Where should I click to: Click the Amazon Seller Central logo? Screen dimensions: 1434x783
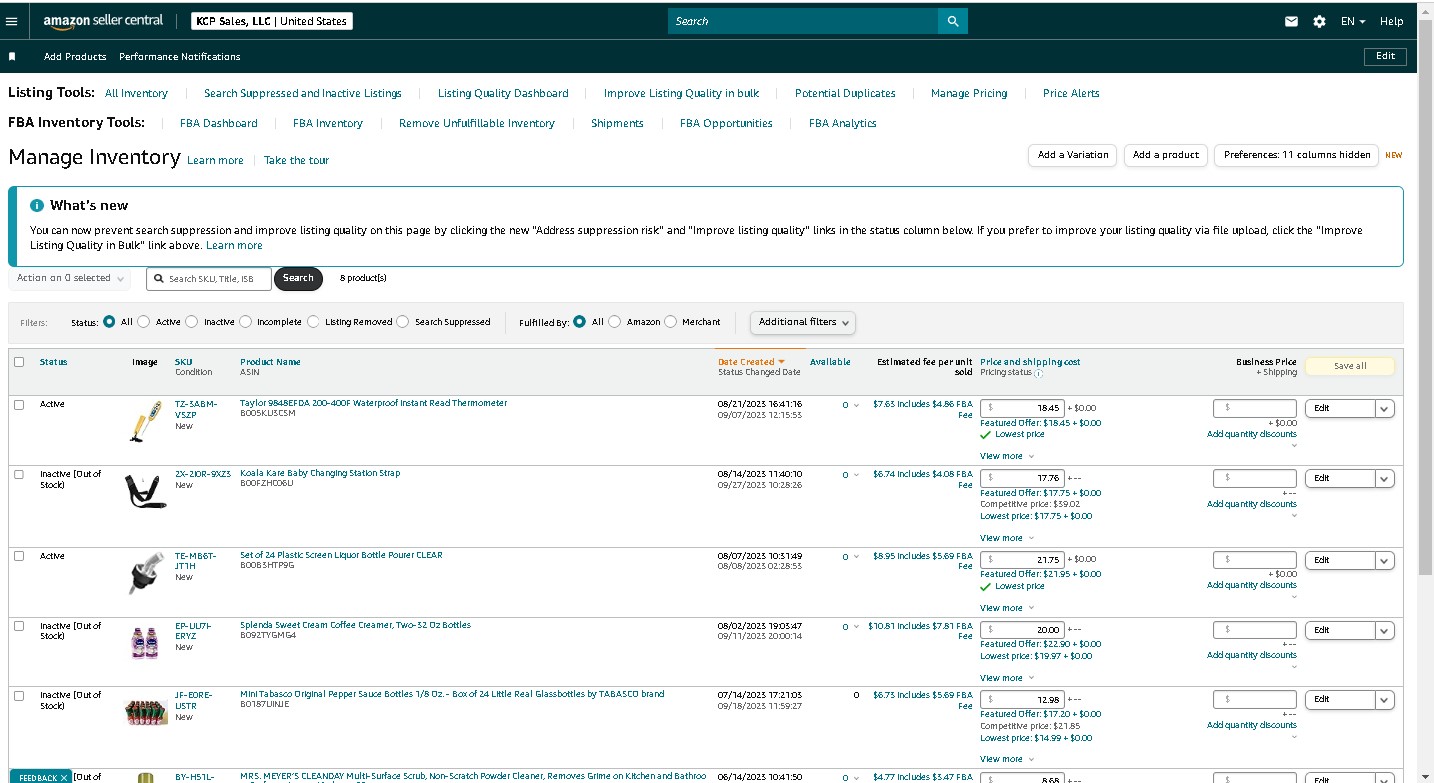click(103, 21)
